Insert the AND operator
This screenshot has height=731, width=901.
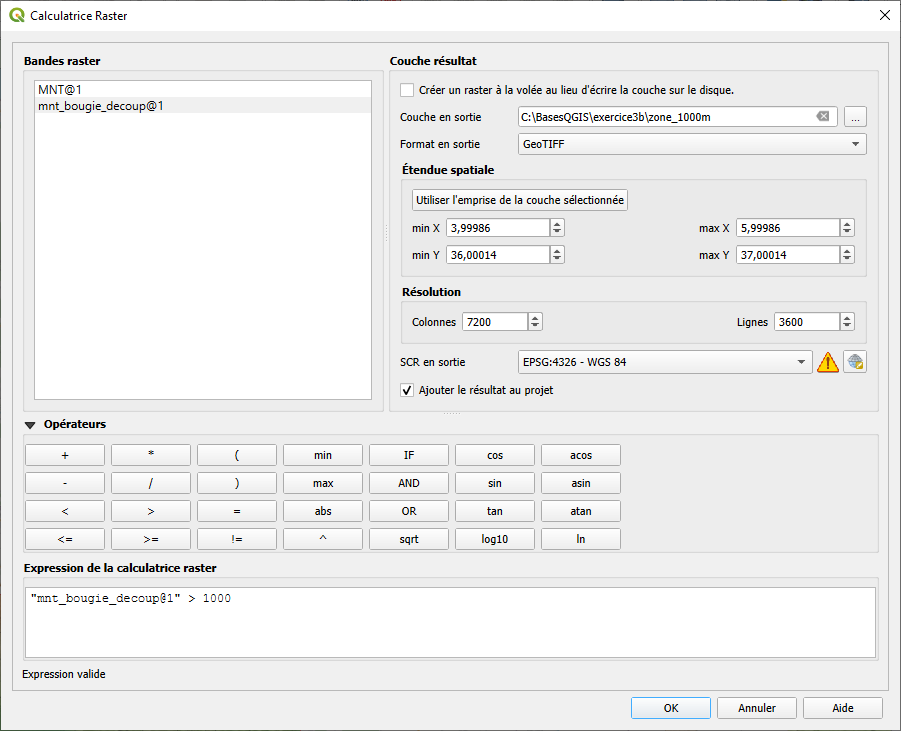(409, 483)
